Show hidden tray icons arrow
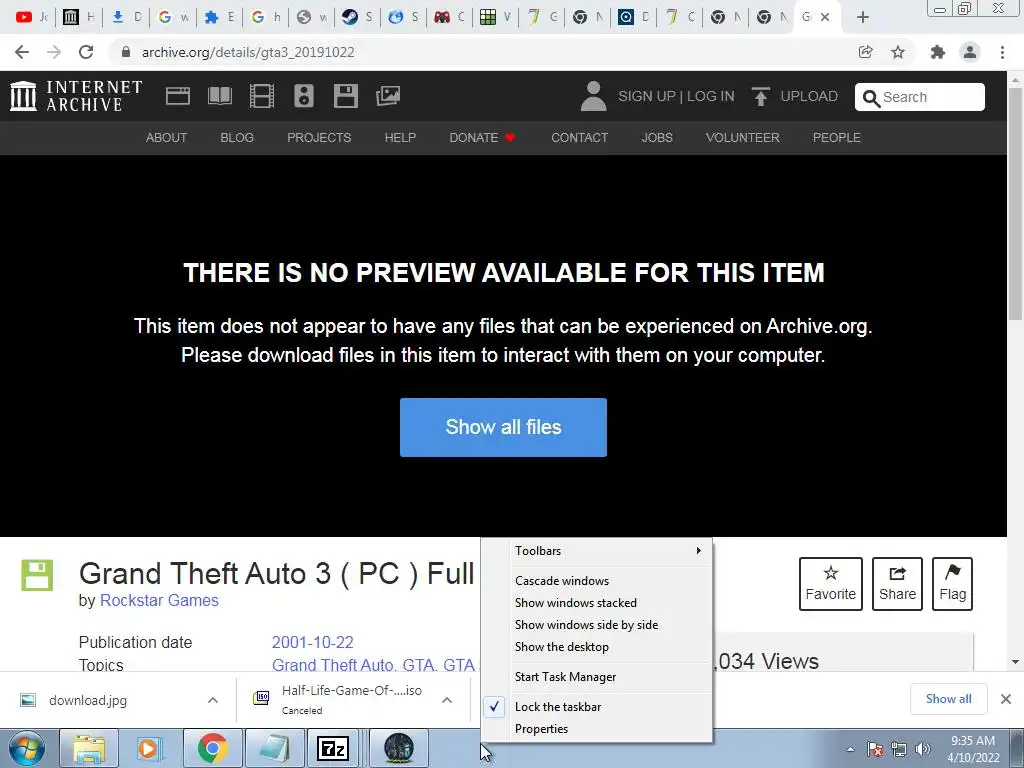1024x768 pixels. click(850, 749)
